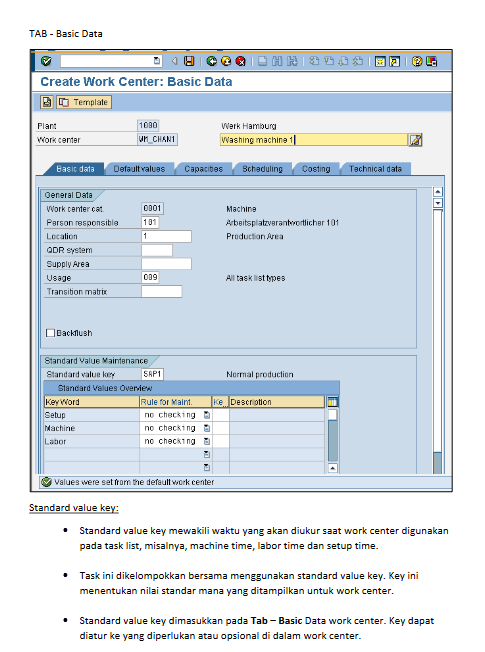The width and height of the screenshot is (485, 652).
Task: Open Rule for Maint. dropdown for Setup
Action: coord(207,415)
